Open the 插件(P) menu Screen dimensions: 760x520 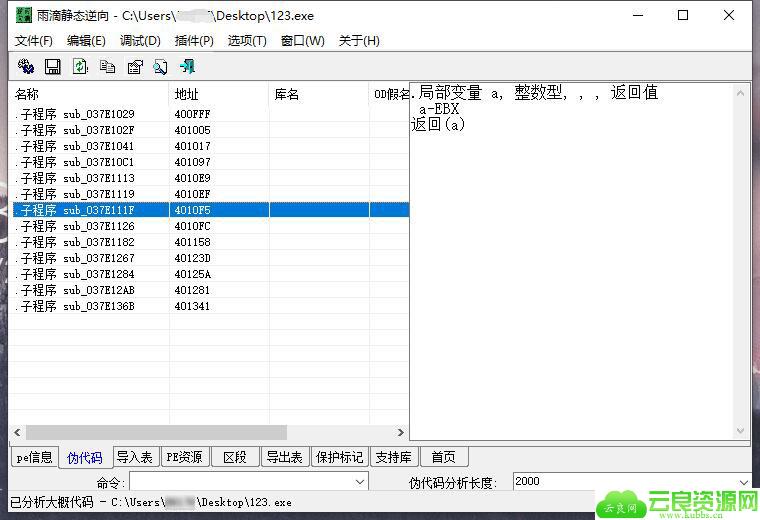(194, 41)
